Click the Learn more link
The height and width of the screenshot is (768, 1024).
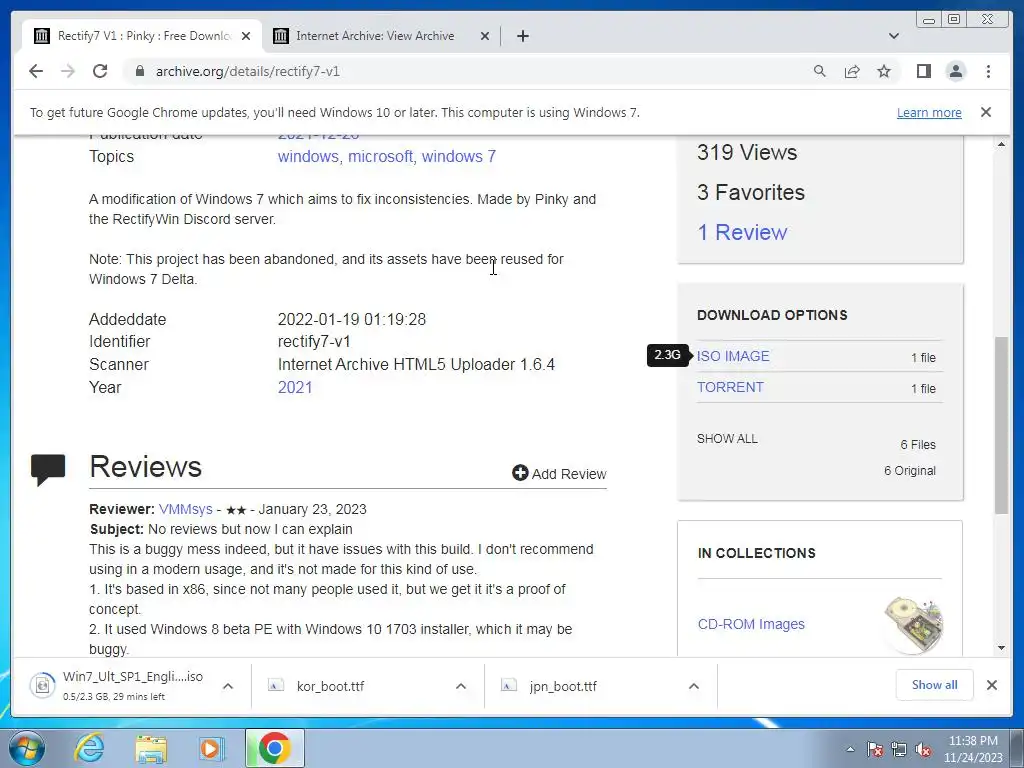(929, 112)
